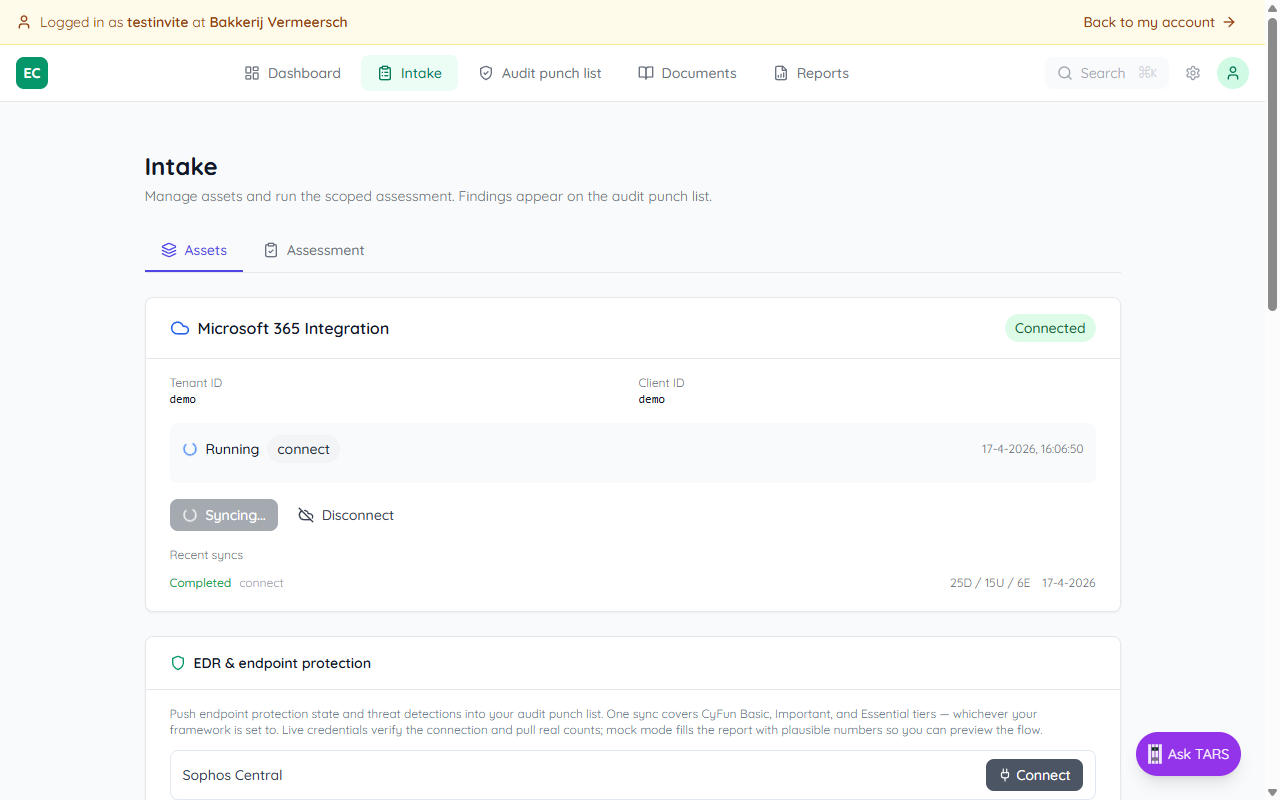
Task: Click the EC logo icon
Action: click(x=32, y=73)
